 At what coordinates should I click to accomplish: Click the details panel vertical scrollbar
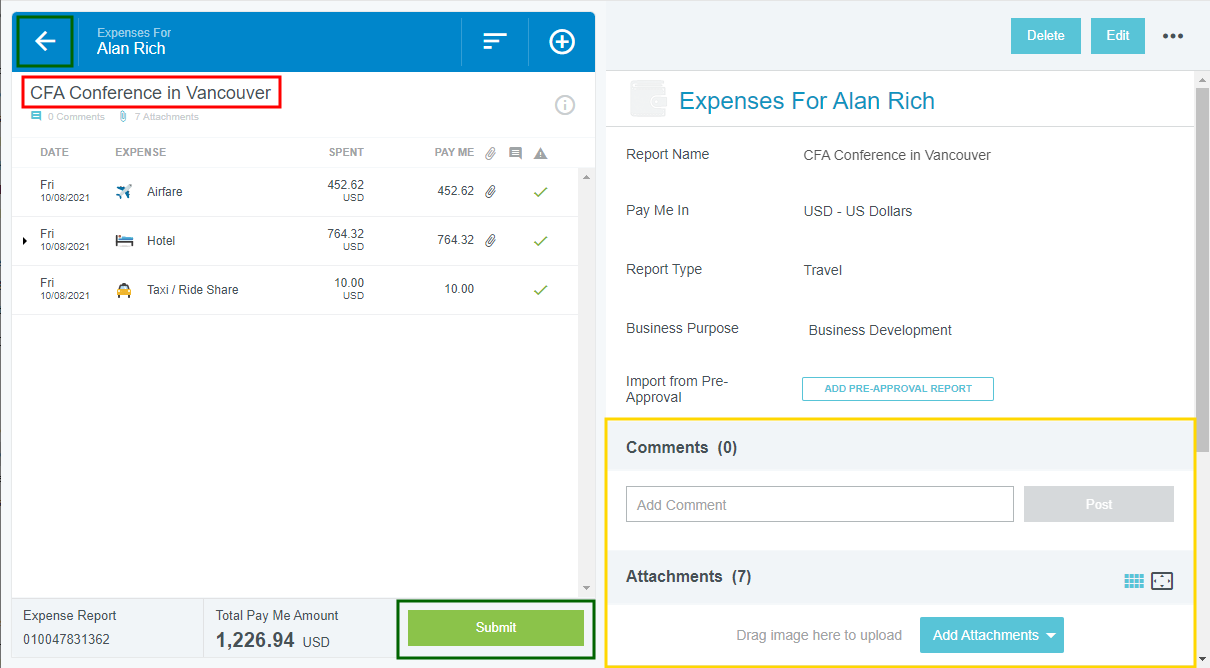coord(1202,270)
